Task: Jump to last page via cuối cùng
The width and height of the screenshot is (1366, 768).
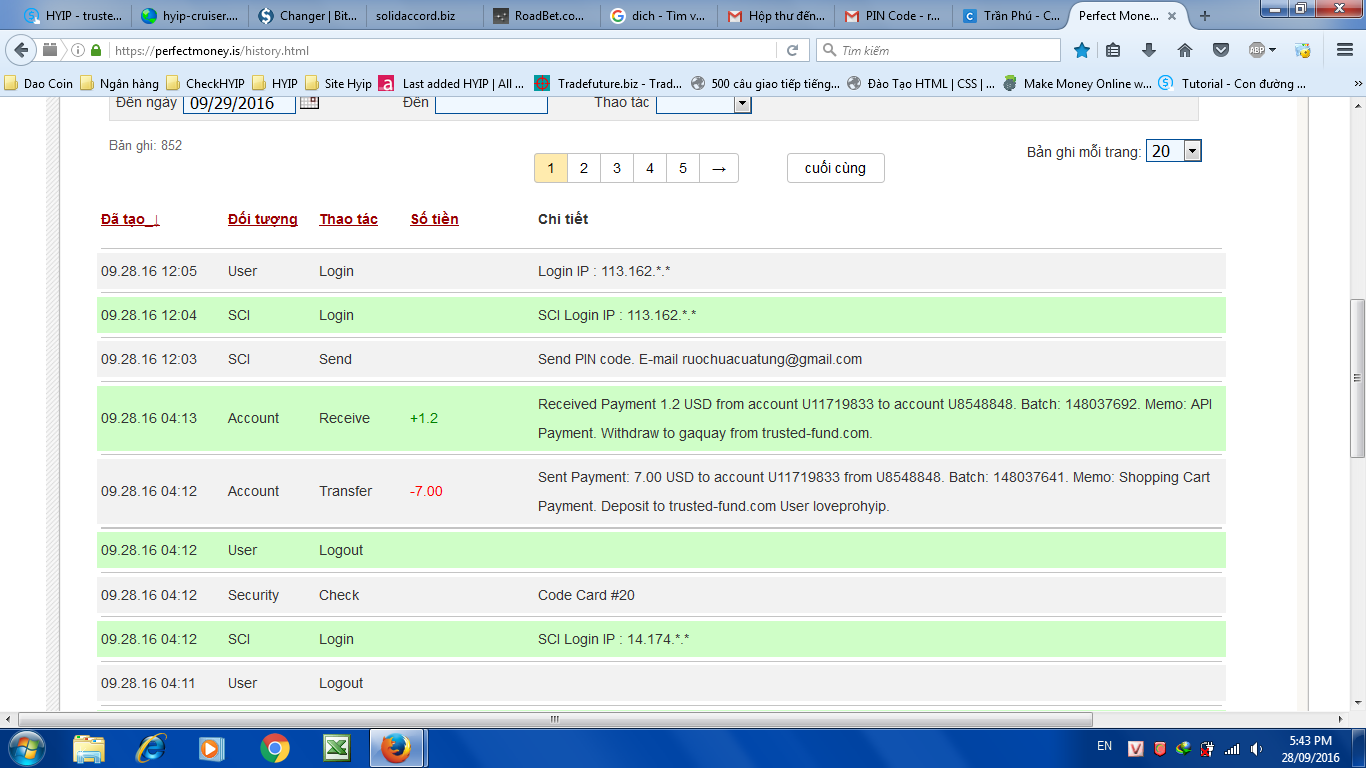Action: point(835,168)
